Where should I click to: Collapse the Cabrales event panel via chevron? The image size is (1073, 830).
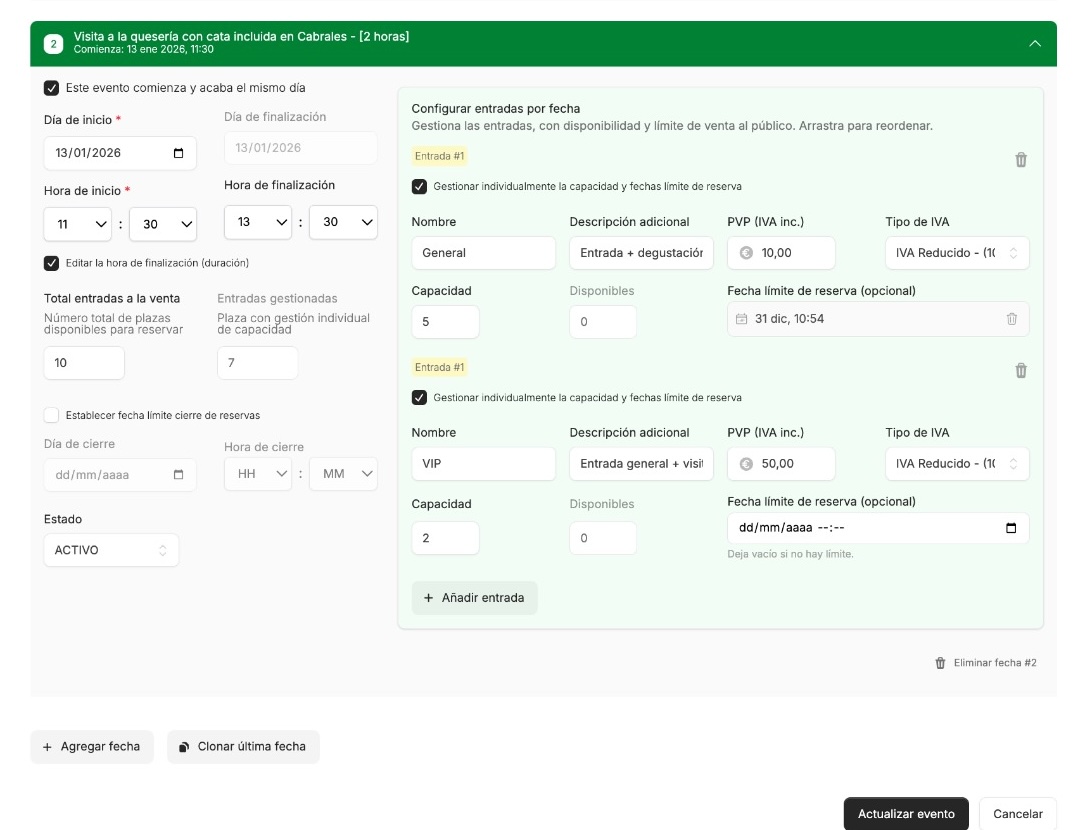tap(1035, 44)
